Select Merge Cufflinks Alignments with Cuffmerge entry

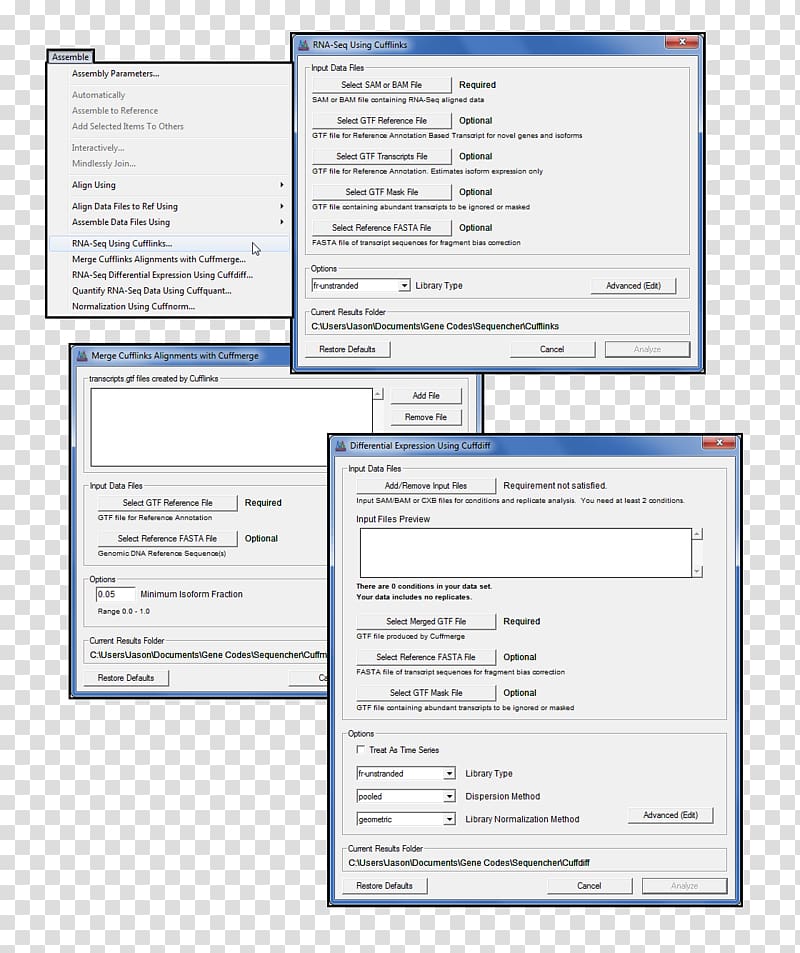point(170,259)
